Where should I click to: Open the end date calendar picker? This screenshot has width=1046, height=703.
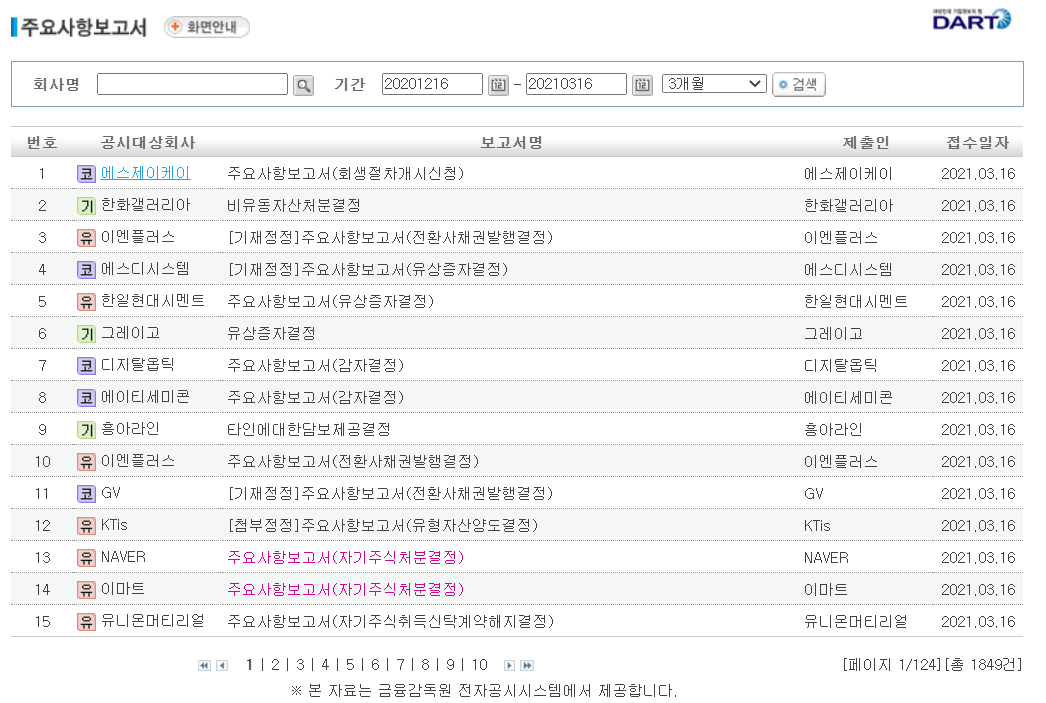tap(642, 85)
